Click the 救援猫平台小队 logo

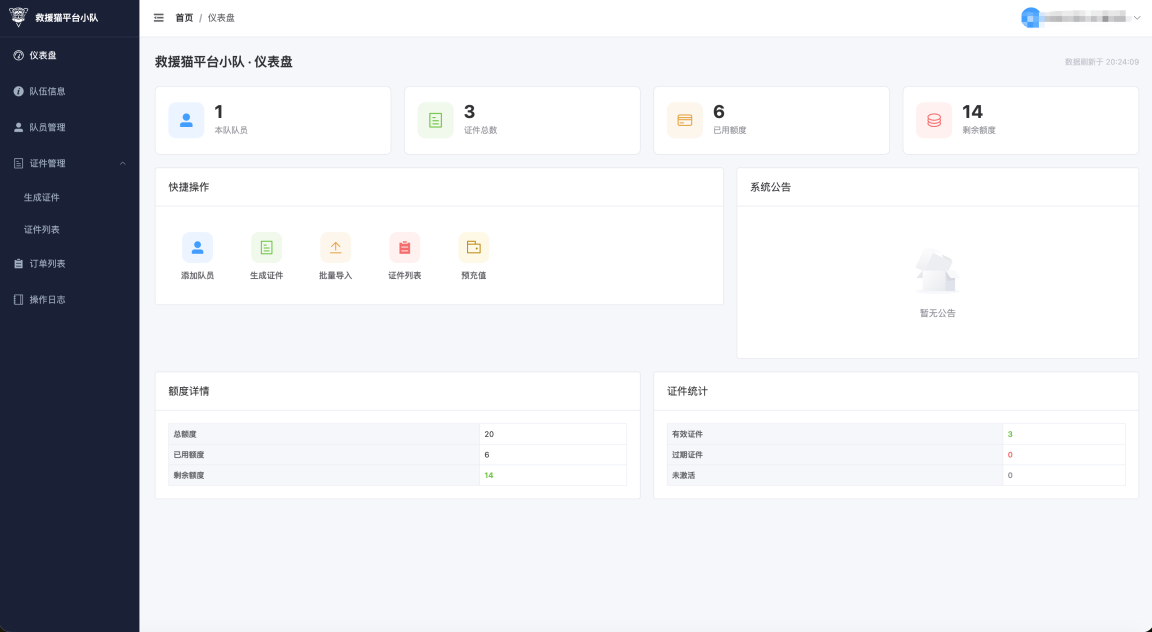click(19, 17)
